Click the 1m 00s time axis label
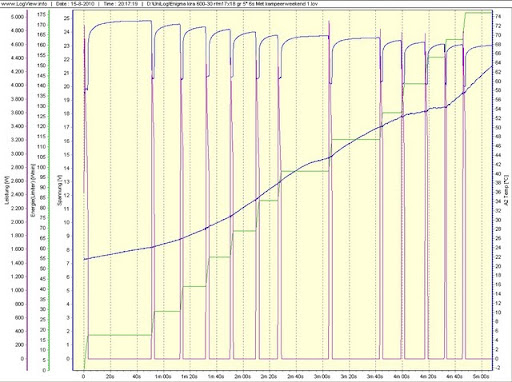The image size is (512, 382). 163,376
